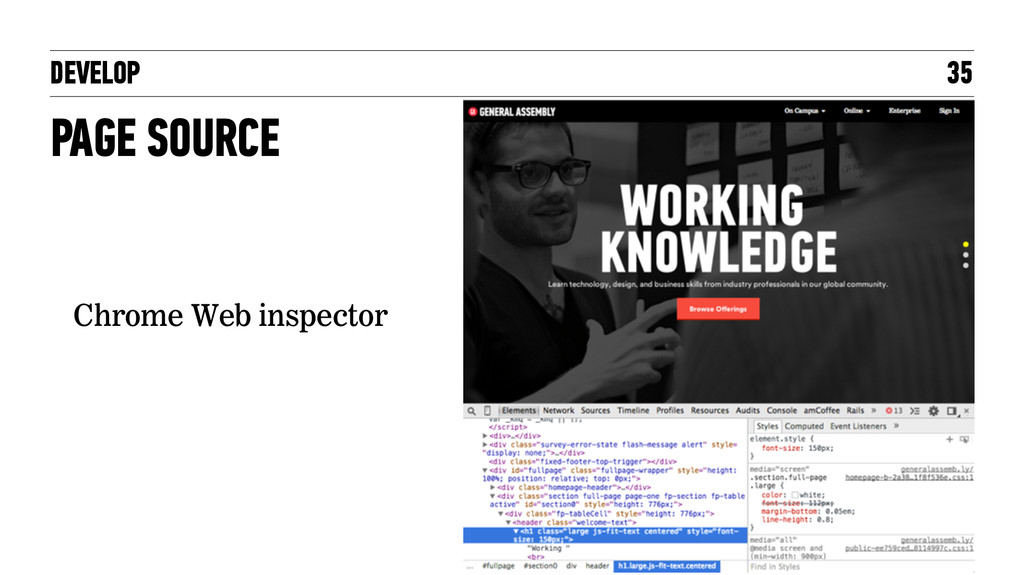Select the header breadcrumb
1024x575 pixels.
(x=597, y=566)
